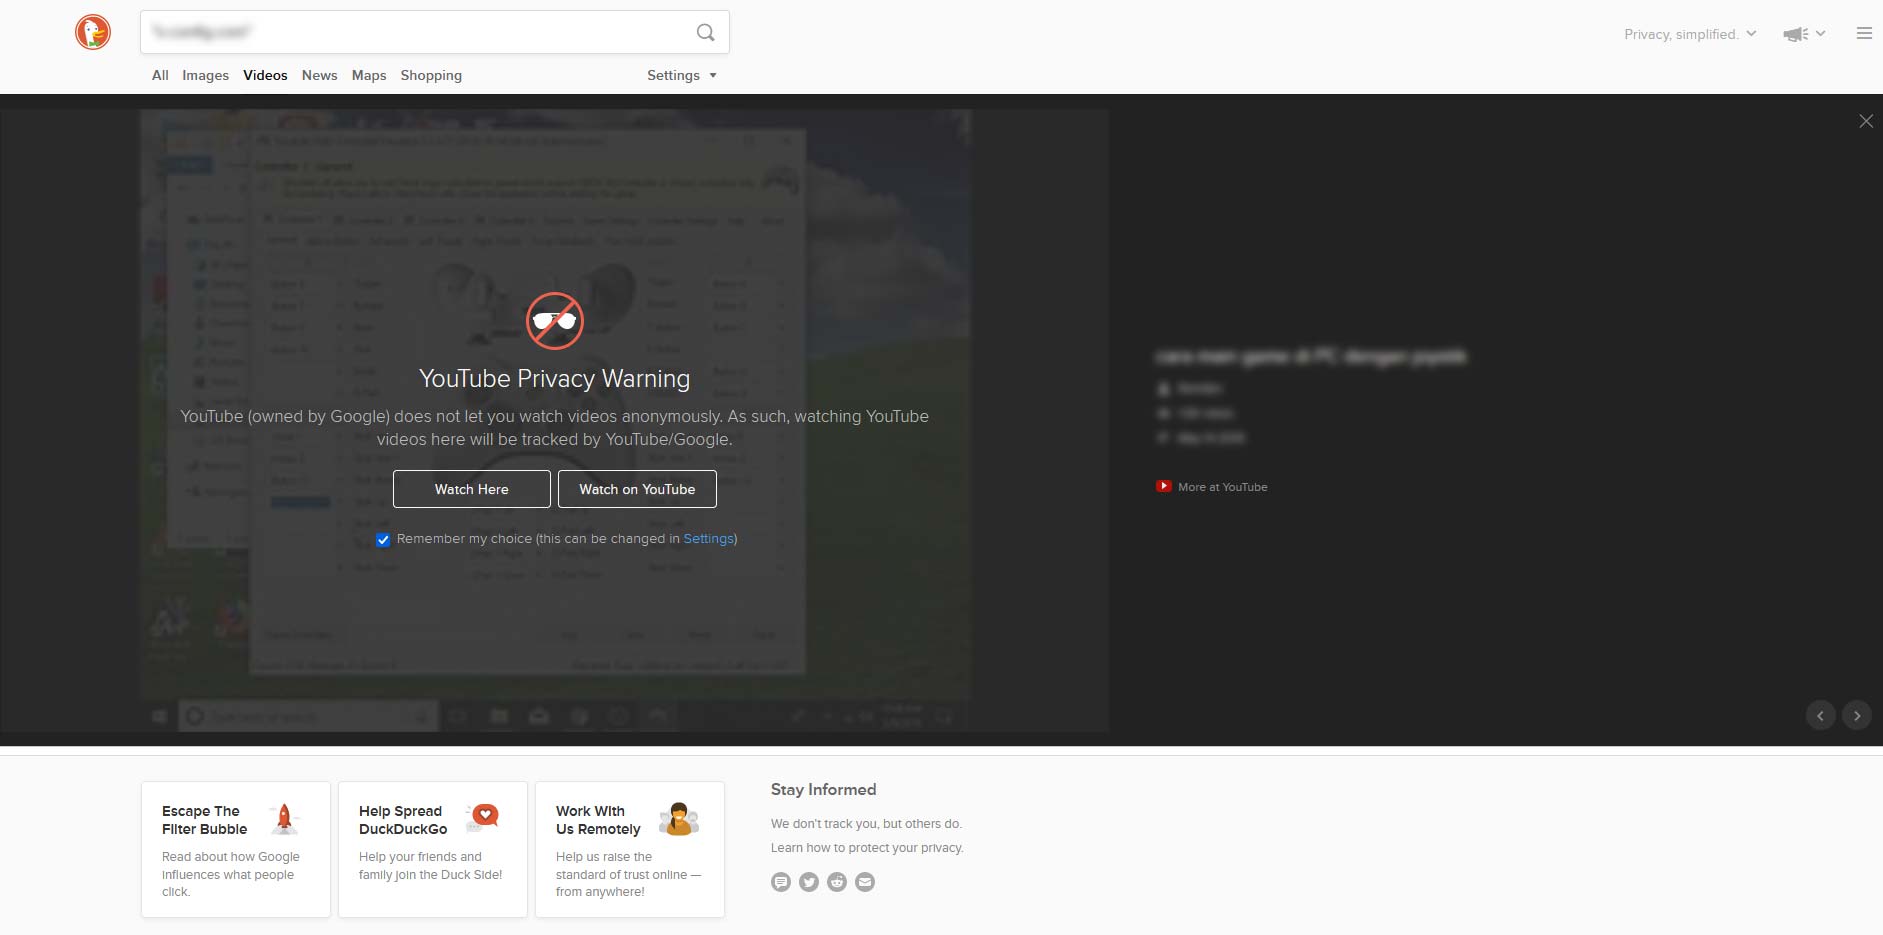
Task: Click 'Learn how to protect your privacy.' text
Action: (867, 848)
